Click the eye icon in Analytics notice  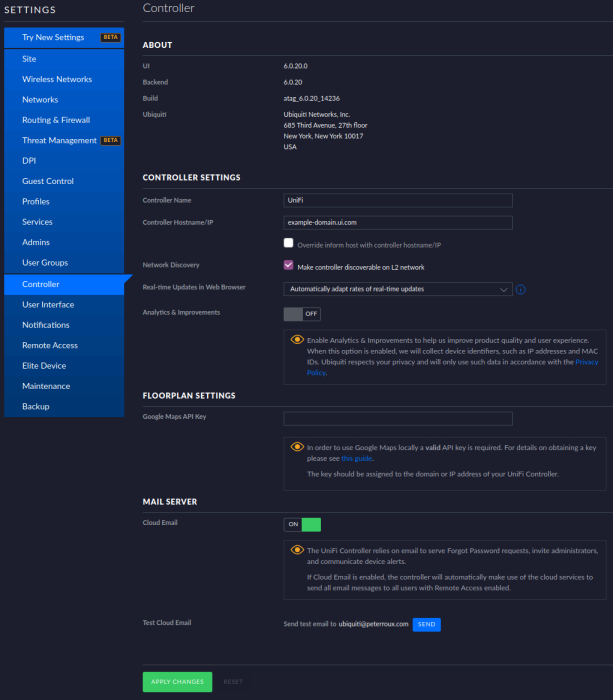[297, 340]
